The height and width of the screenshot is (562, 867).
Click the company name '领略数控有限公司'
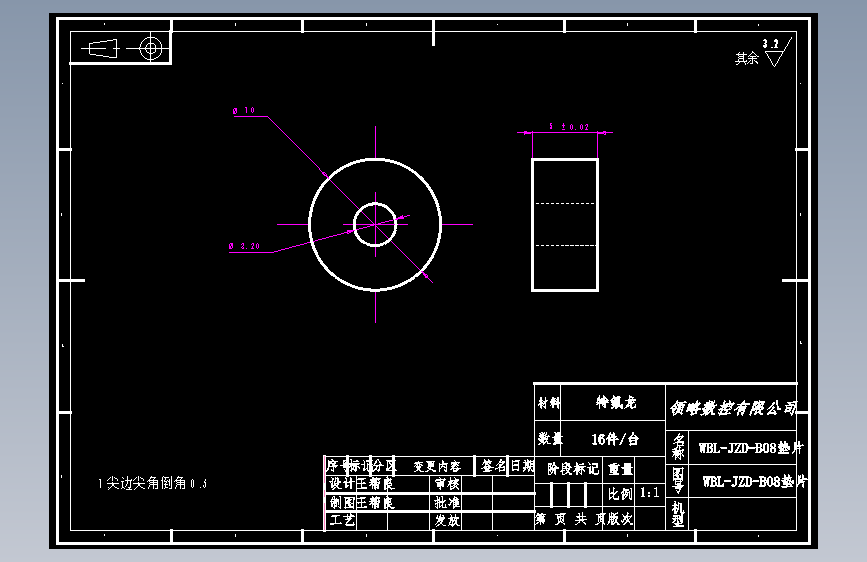click(733, 408)
